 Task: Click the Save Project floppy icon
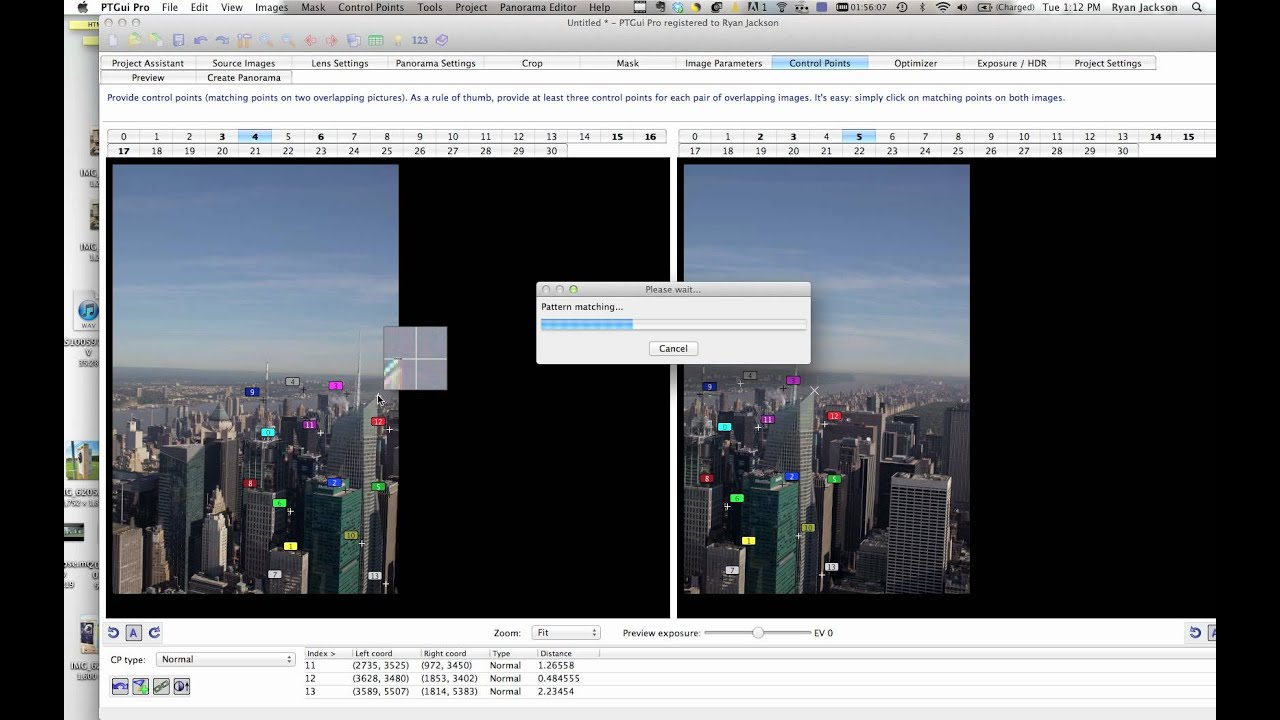point(178,40)
